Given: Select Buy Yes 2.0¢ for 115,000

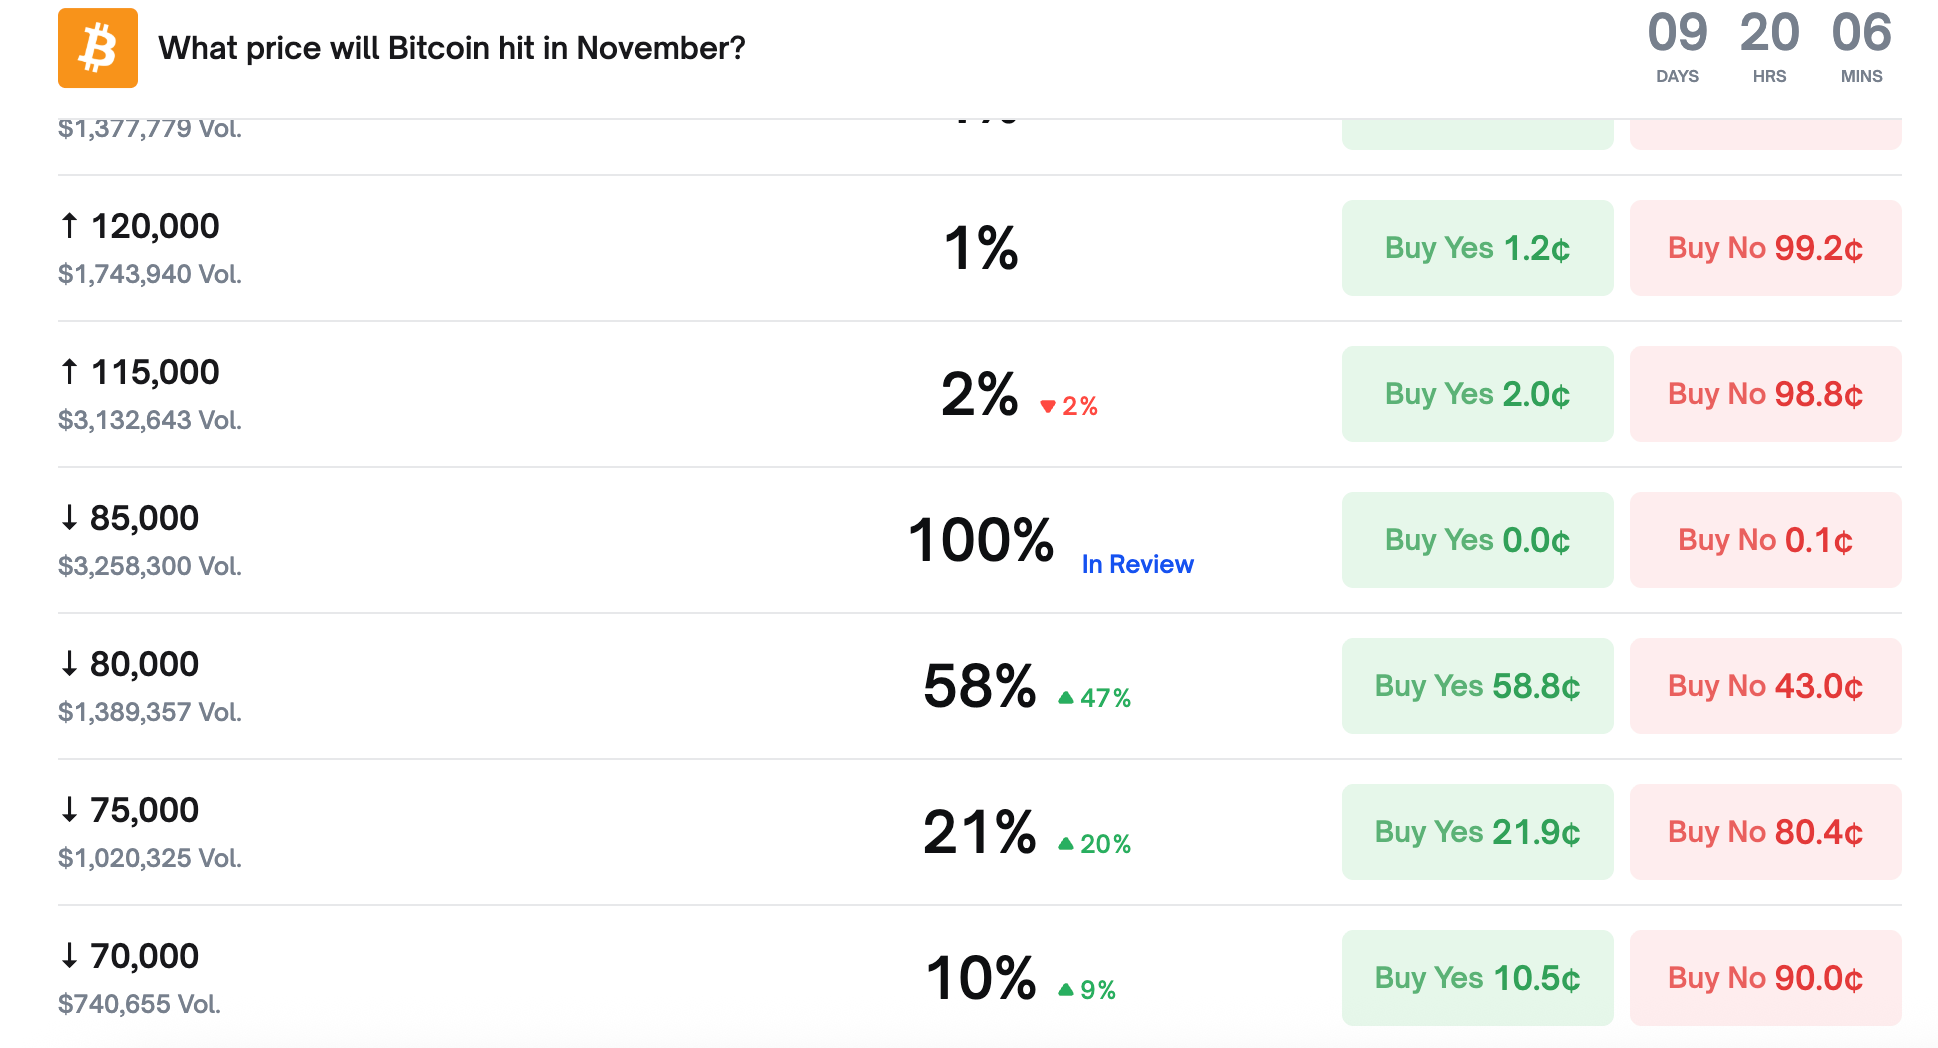Looking at the screenshot, I should [x=1477, y=394].
